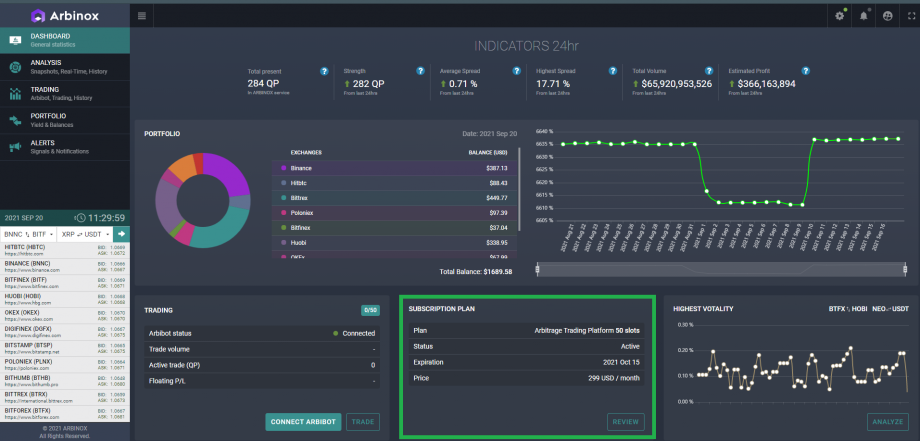920x441 pixels.
Task: Select the BITHUMB (BTHB) row
Action: [65, 381]
